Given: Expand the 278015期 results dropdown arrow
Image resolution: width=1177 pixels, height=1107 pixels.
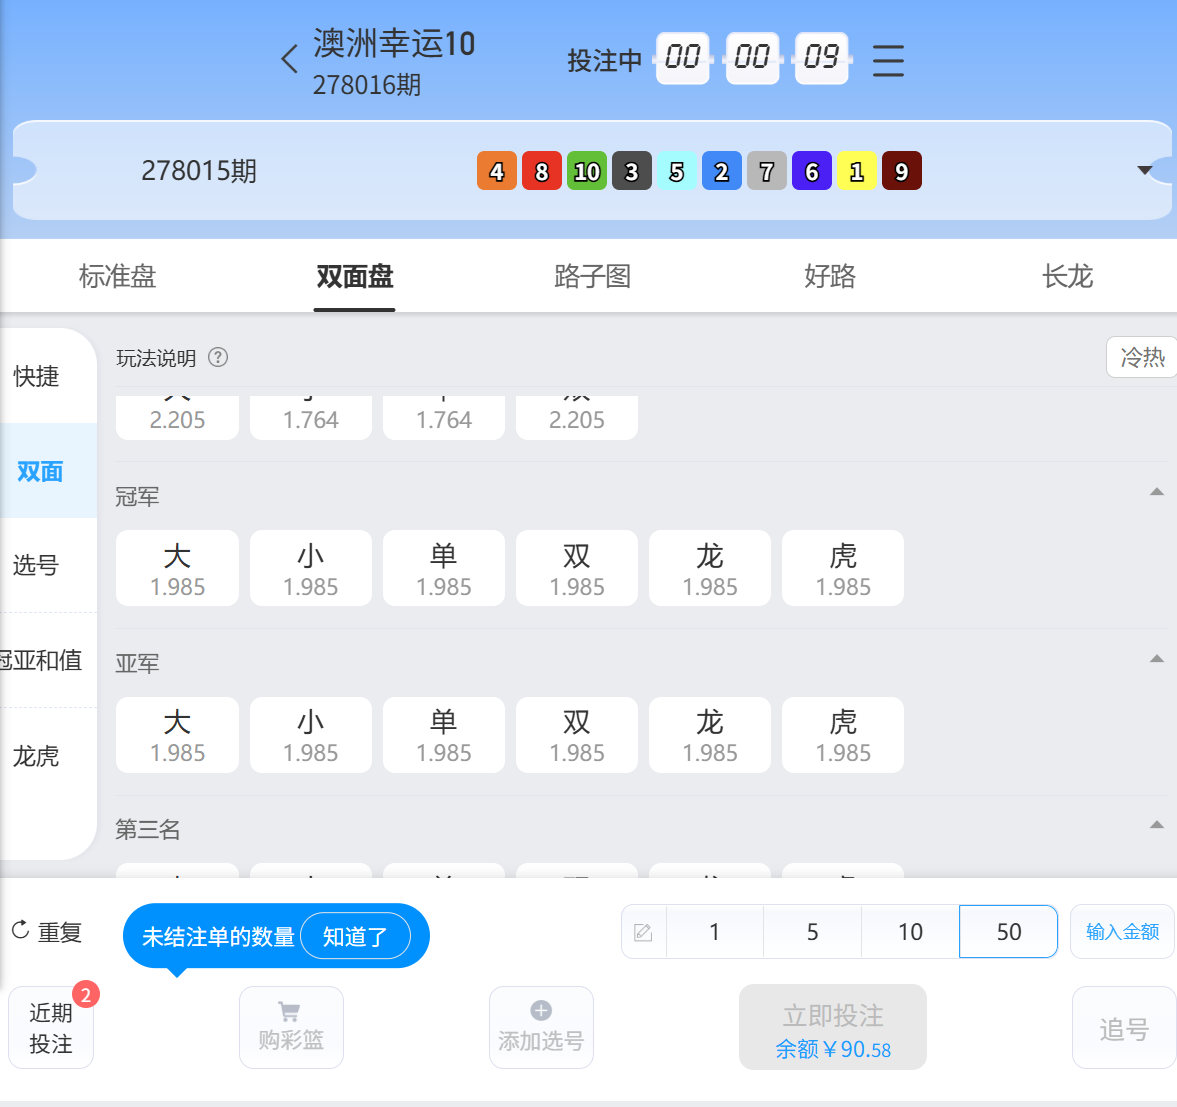Looking at the screenshot, I should [x=1143, y=170].
